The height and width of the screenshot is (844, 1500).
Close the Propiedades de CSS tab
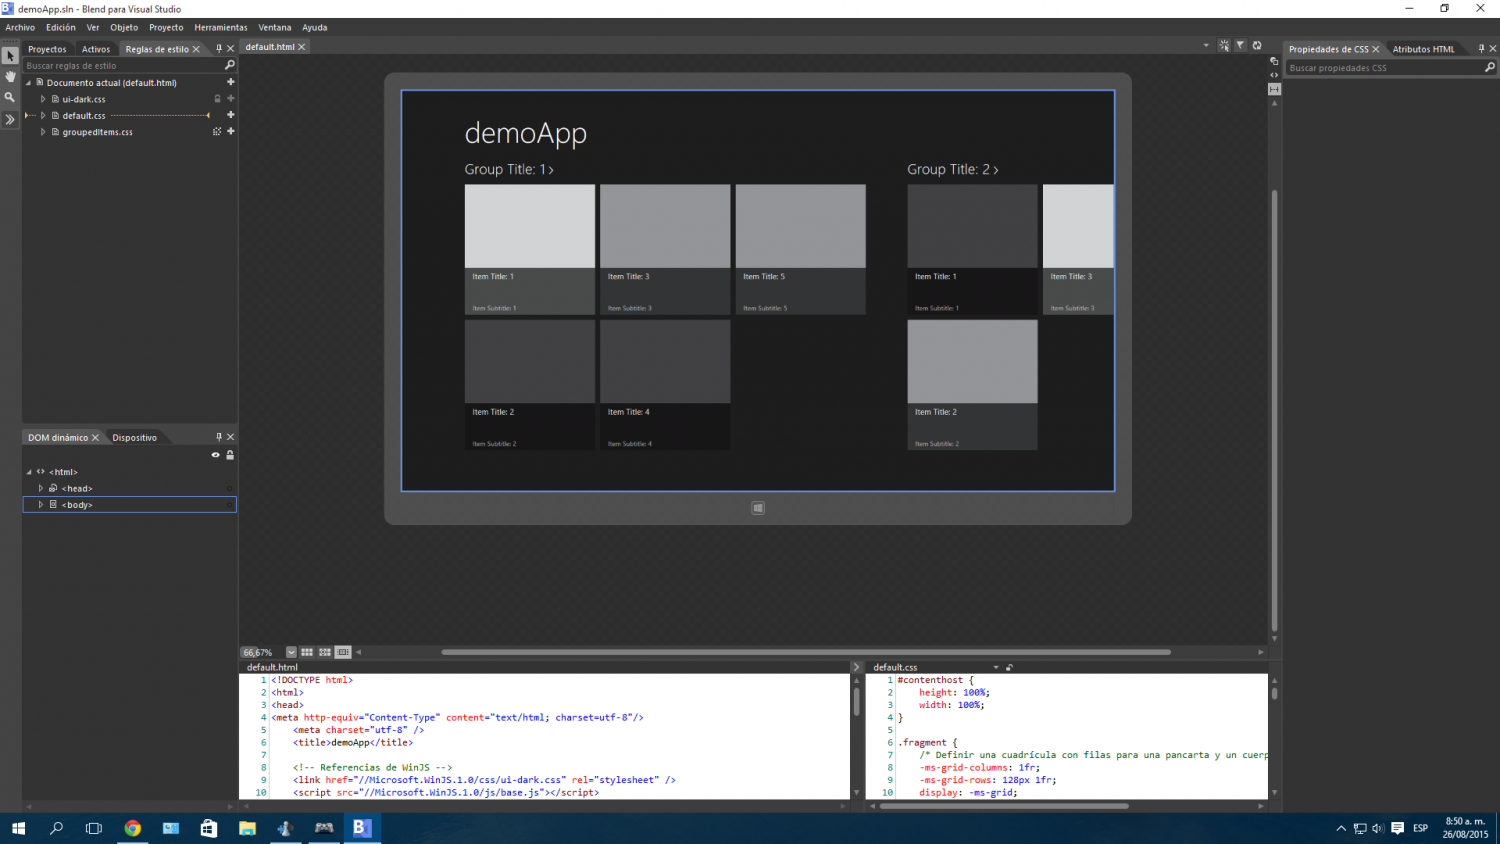1376,49
